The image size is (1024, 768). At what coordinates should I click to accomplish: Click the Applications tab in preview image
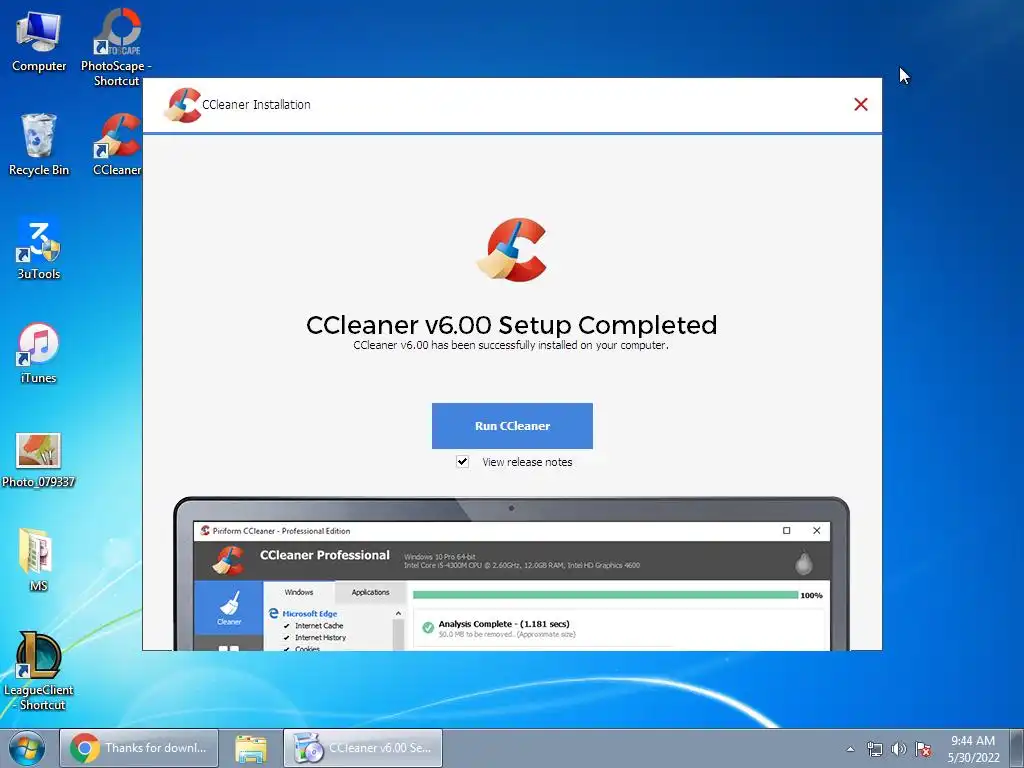point(370,592)
